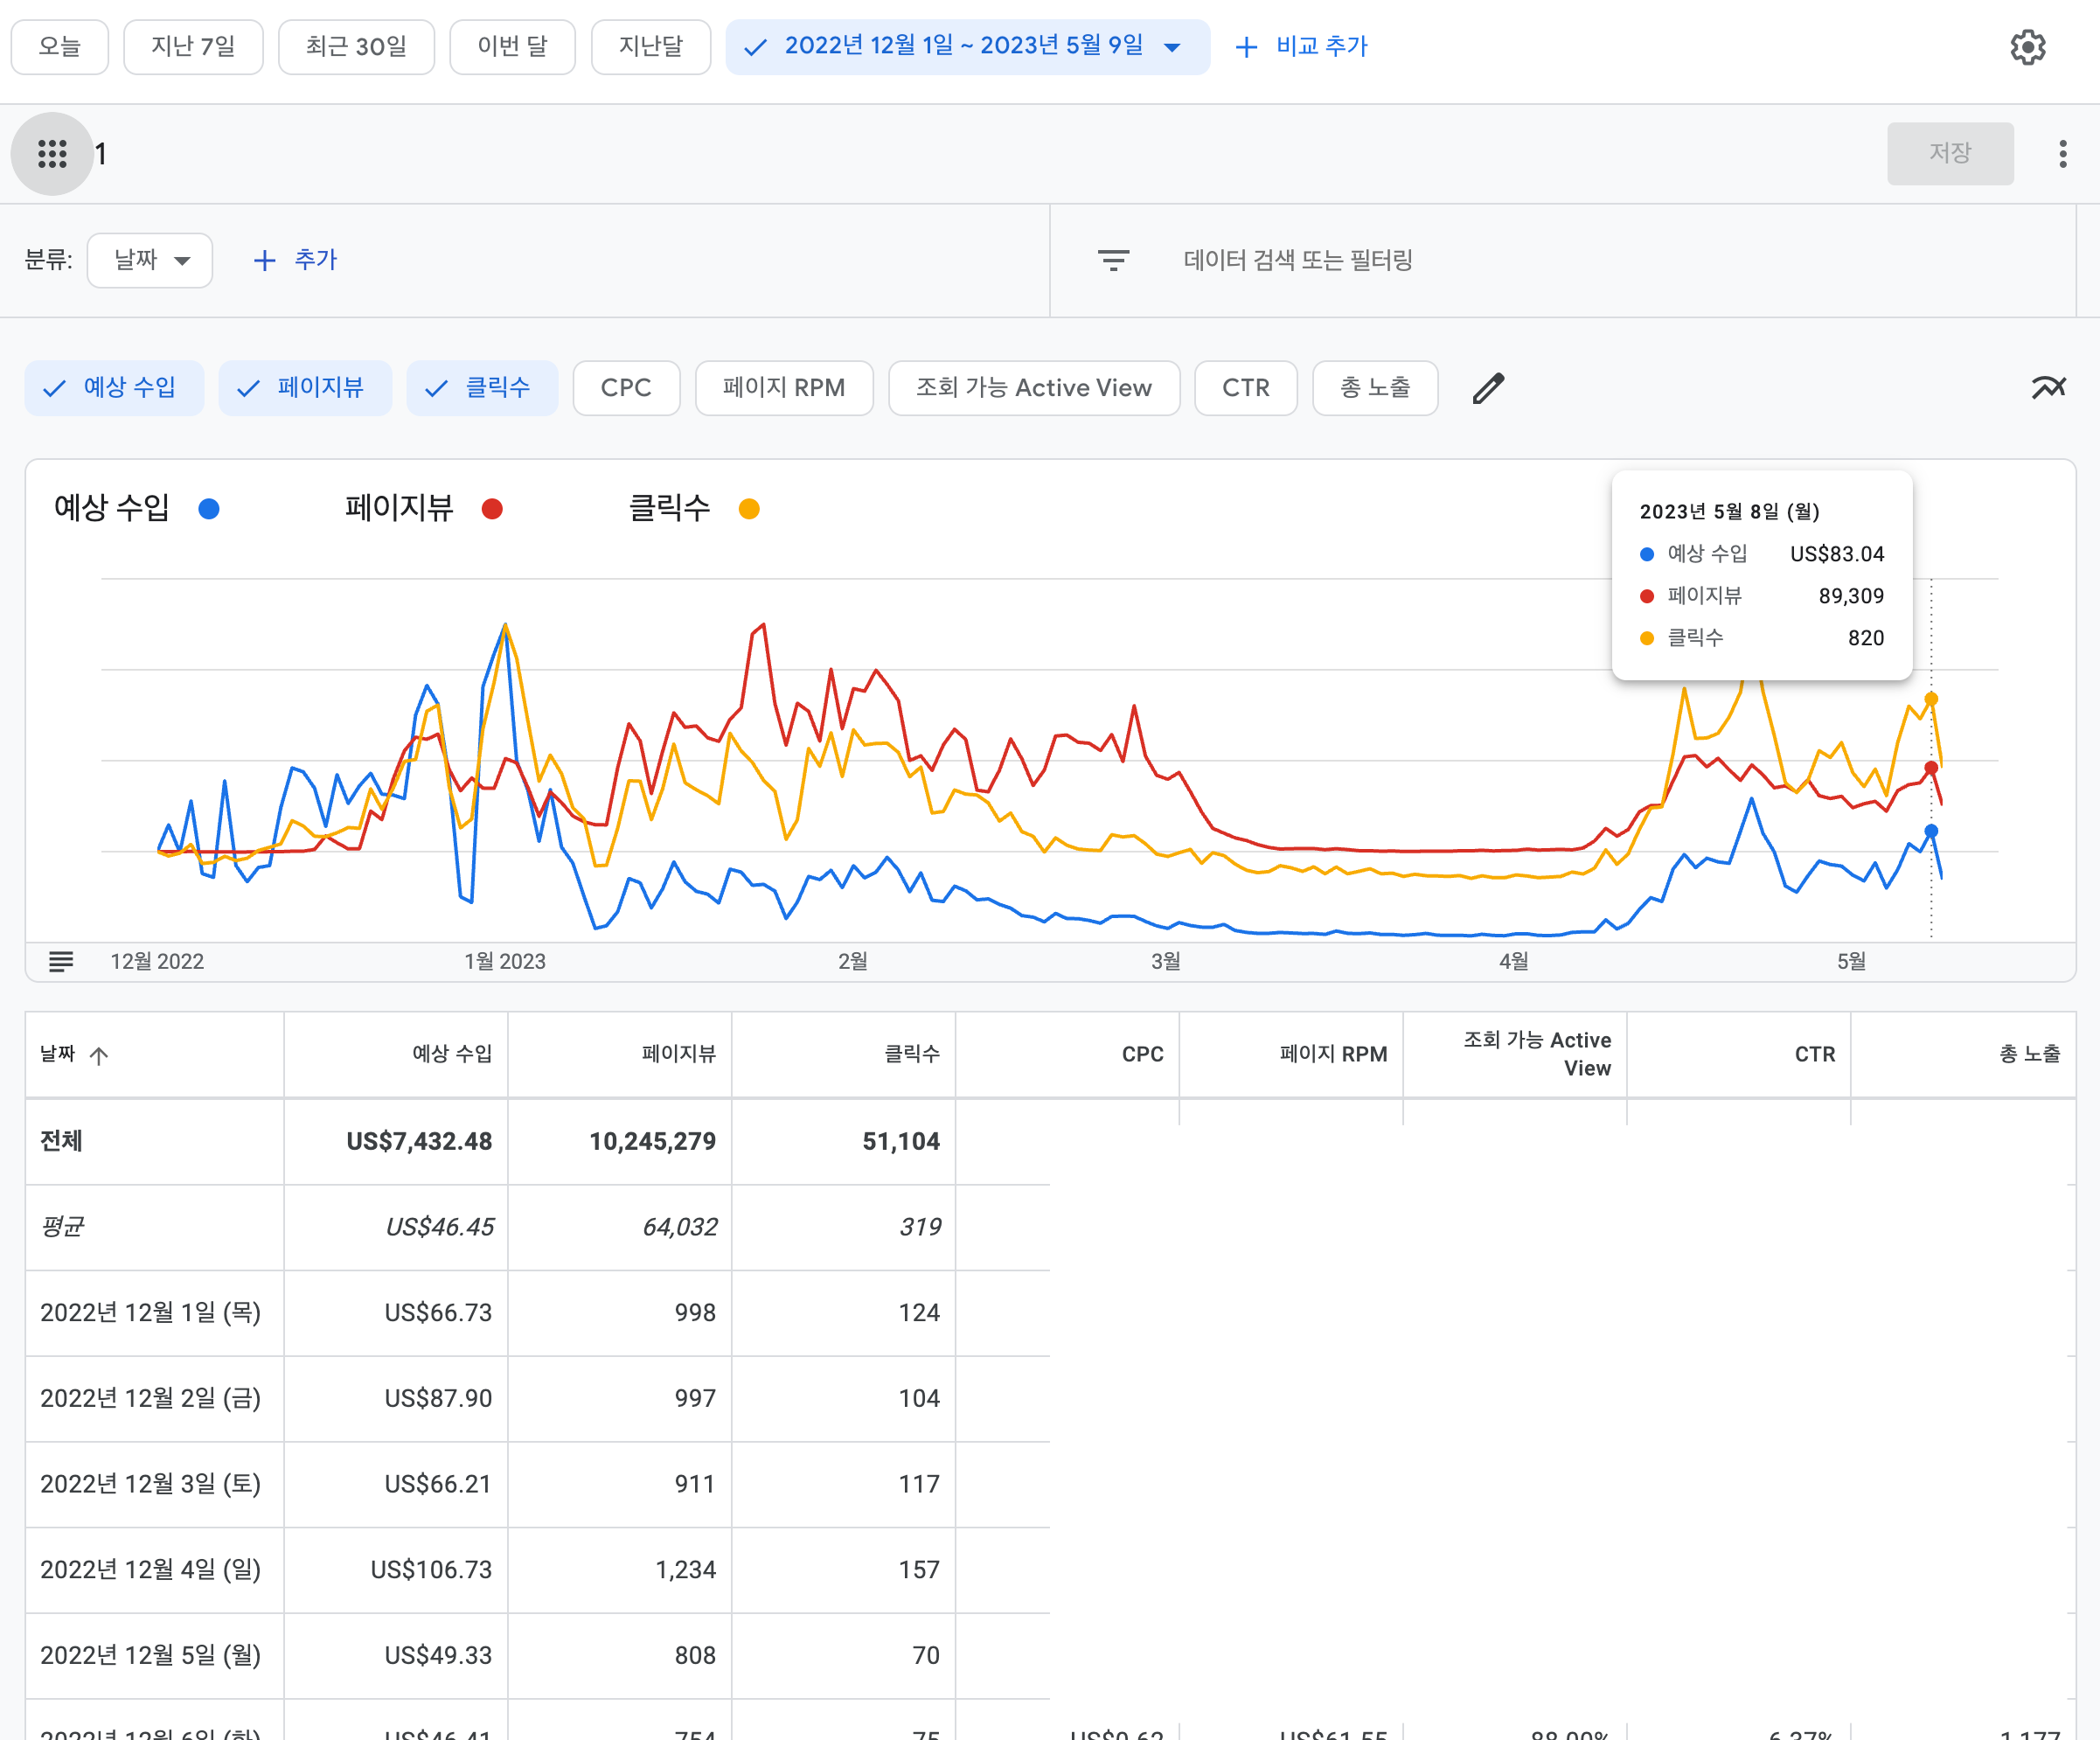The image size is (2100, 1740).
Task: Click the sort arrow next to 날짜
Action: [x=98, y=1055]
